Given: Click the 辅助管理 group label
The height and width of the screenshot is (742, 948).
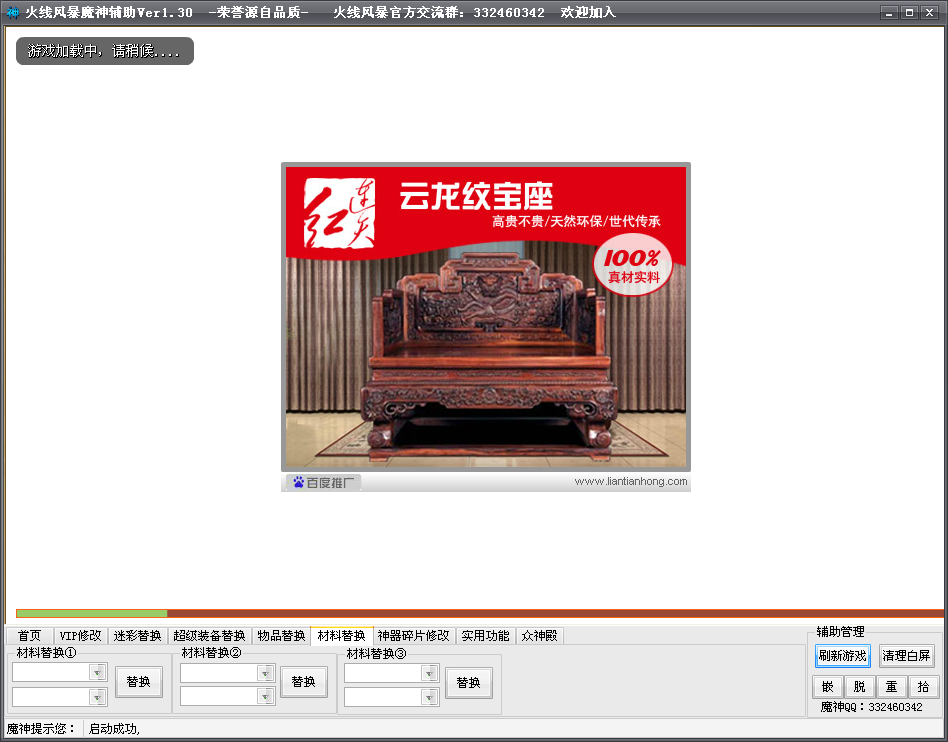Looking at the screenshot, I should (x=840, y=632).
